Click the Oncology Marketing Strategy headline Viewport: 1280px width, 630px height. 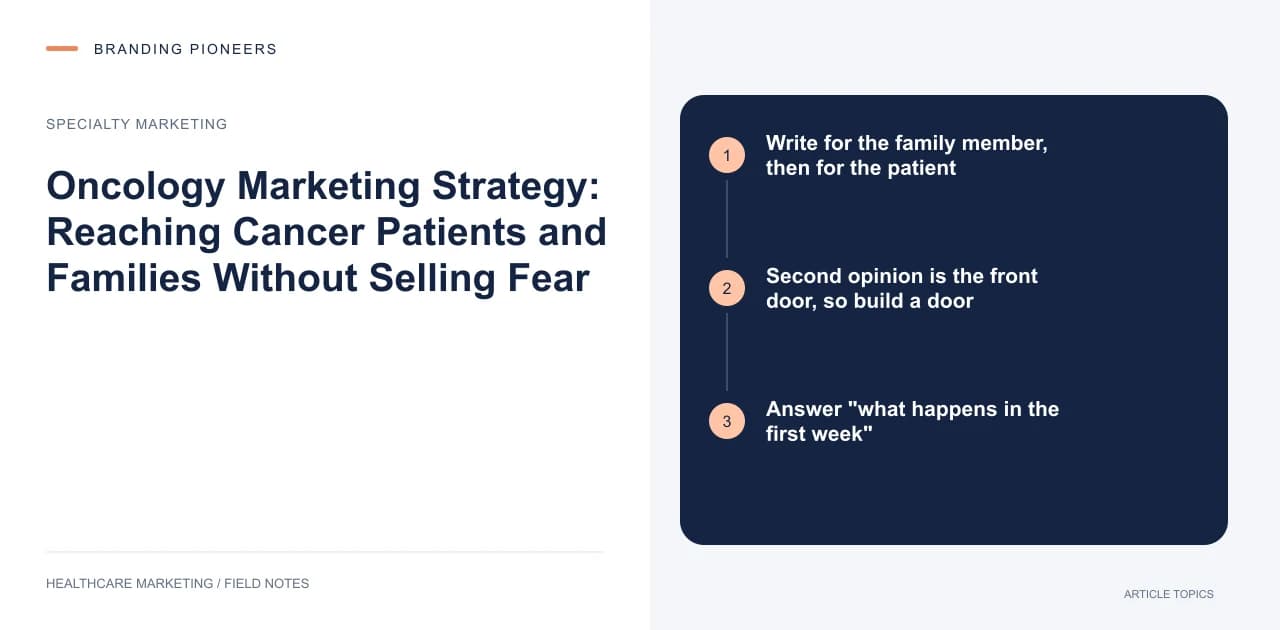pyautogui.click(x=326, y=232)
